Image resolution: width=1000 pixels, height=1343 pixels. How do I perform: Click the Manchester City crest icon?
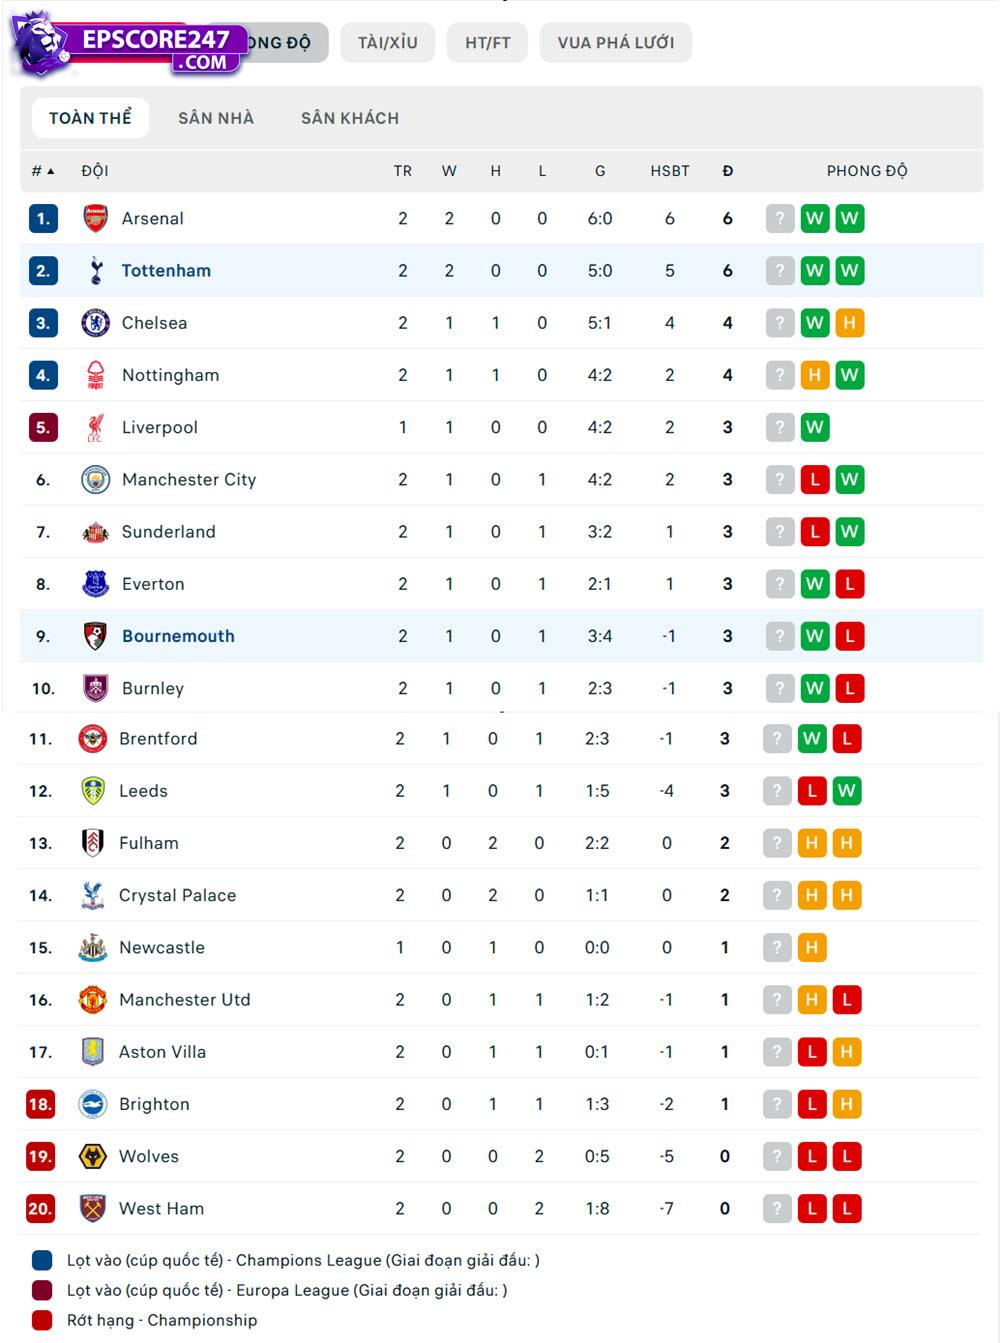(95, 480)
